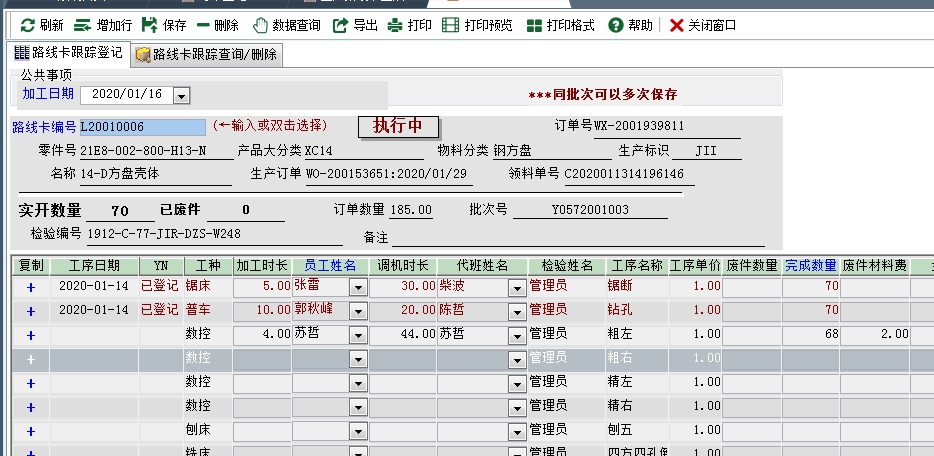Click 加工时长 field in 精左 row
This screenshot has width=934, height=456.
(262, 383)
